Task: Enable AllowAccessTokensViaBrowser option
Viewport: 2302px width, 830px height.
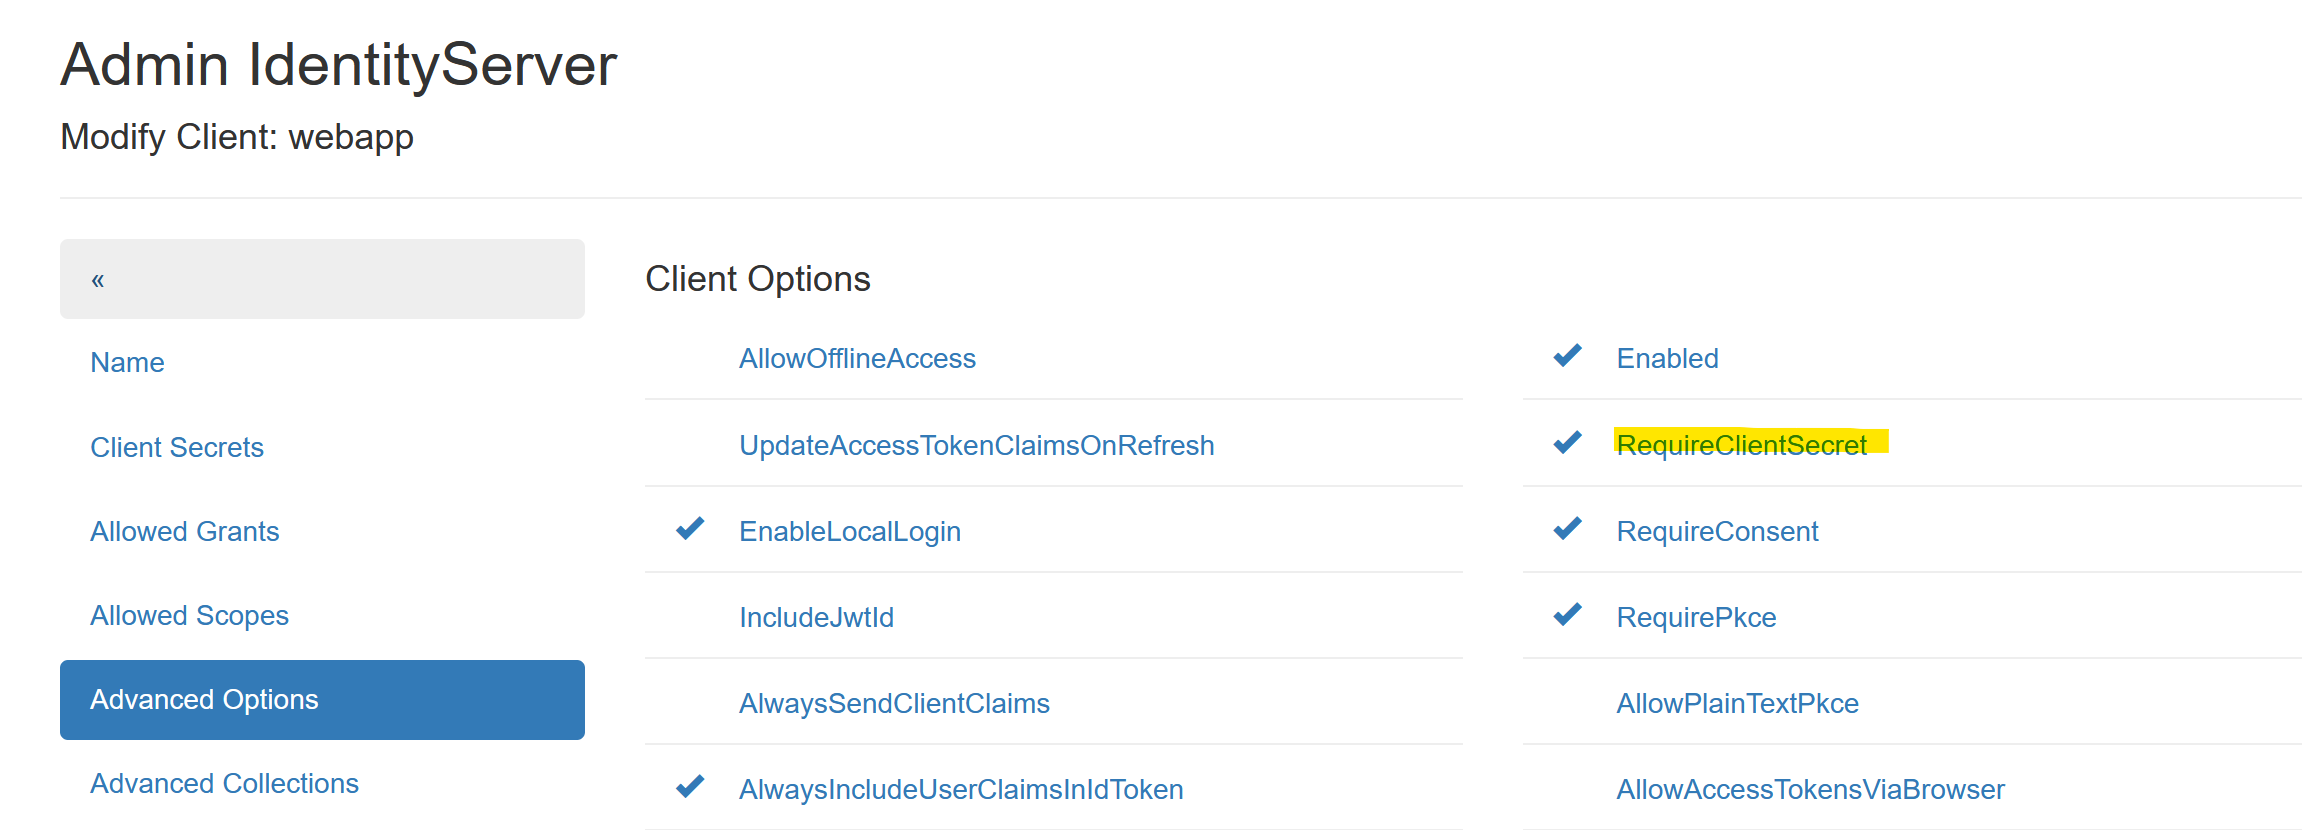Action: [x=1810, y=790]
